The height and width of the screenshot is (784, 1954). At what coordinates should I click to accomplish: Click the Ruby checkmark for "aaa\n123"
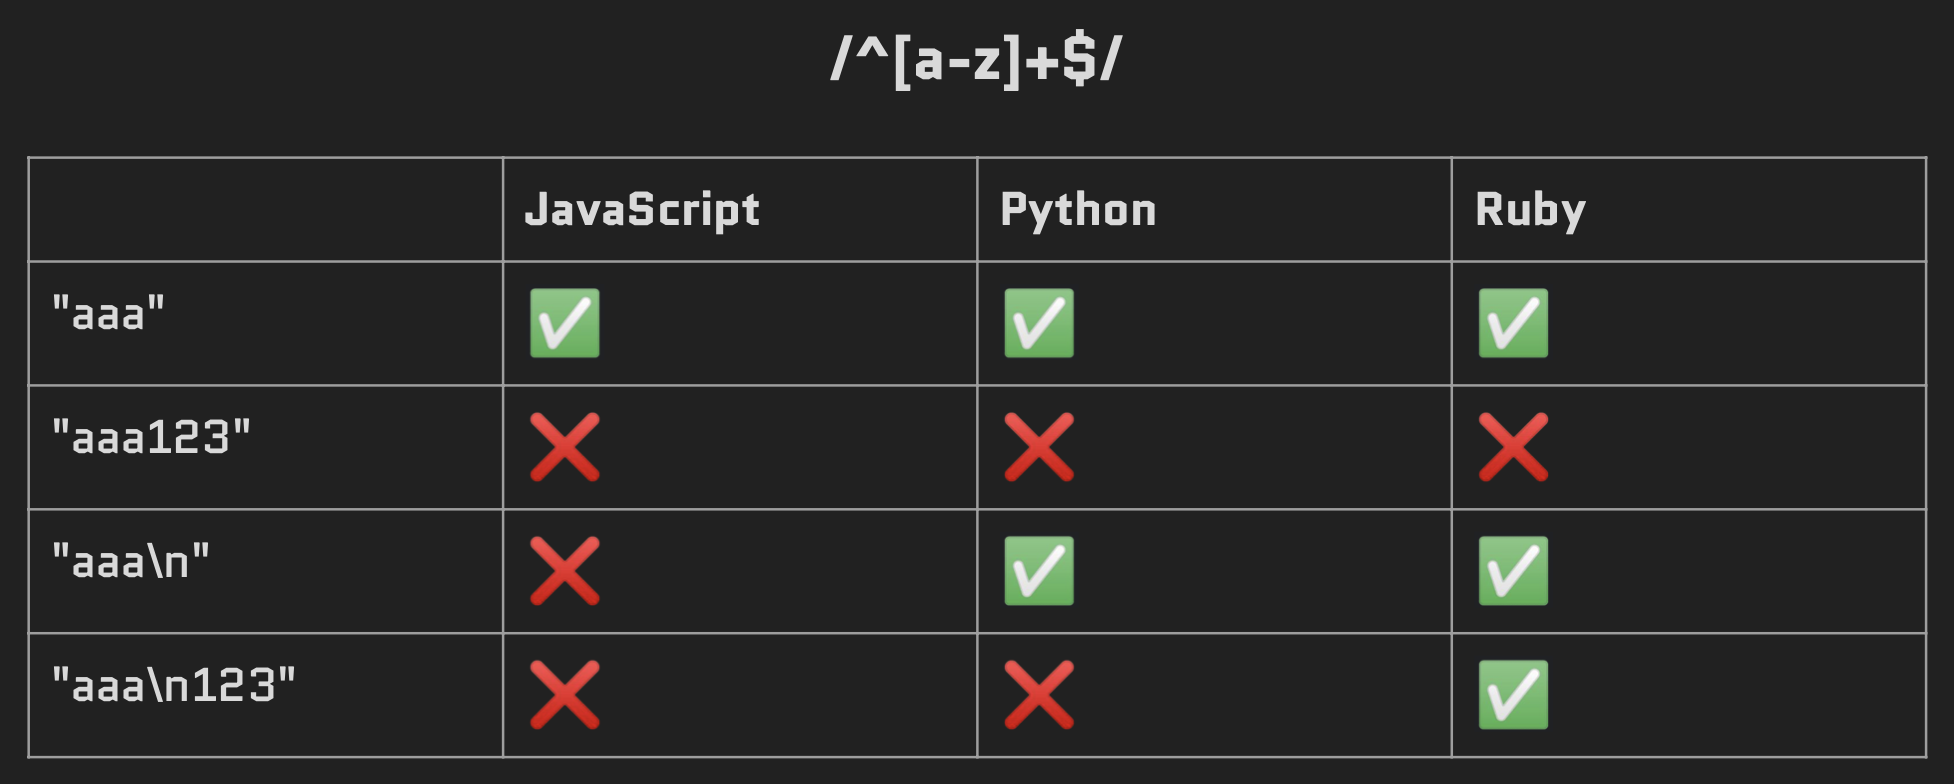point(1513,695)
